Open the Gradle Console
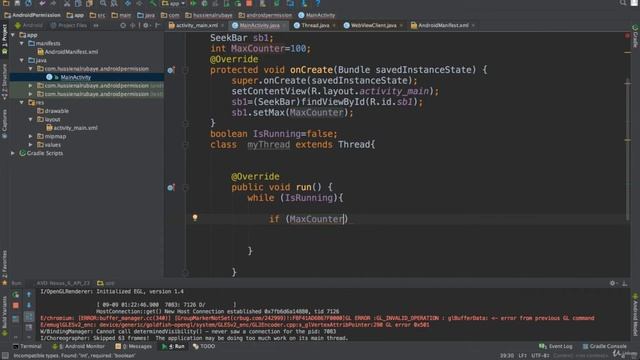Screen dimensions: 640x360 (x=604, y=347)
